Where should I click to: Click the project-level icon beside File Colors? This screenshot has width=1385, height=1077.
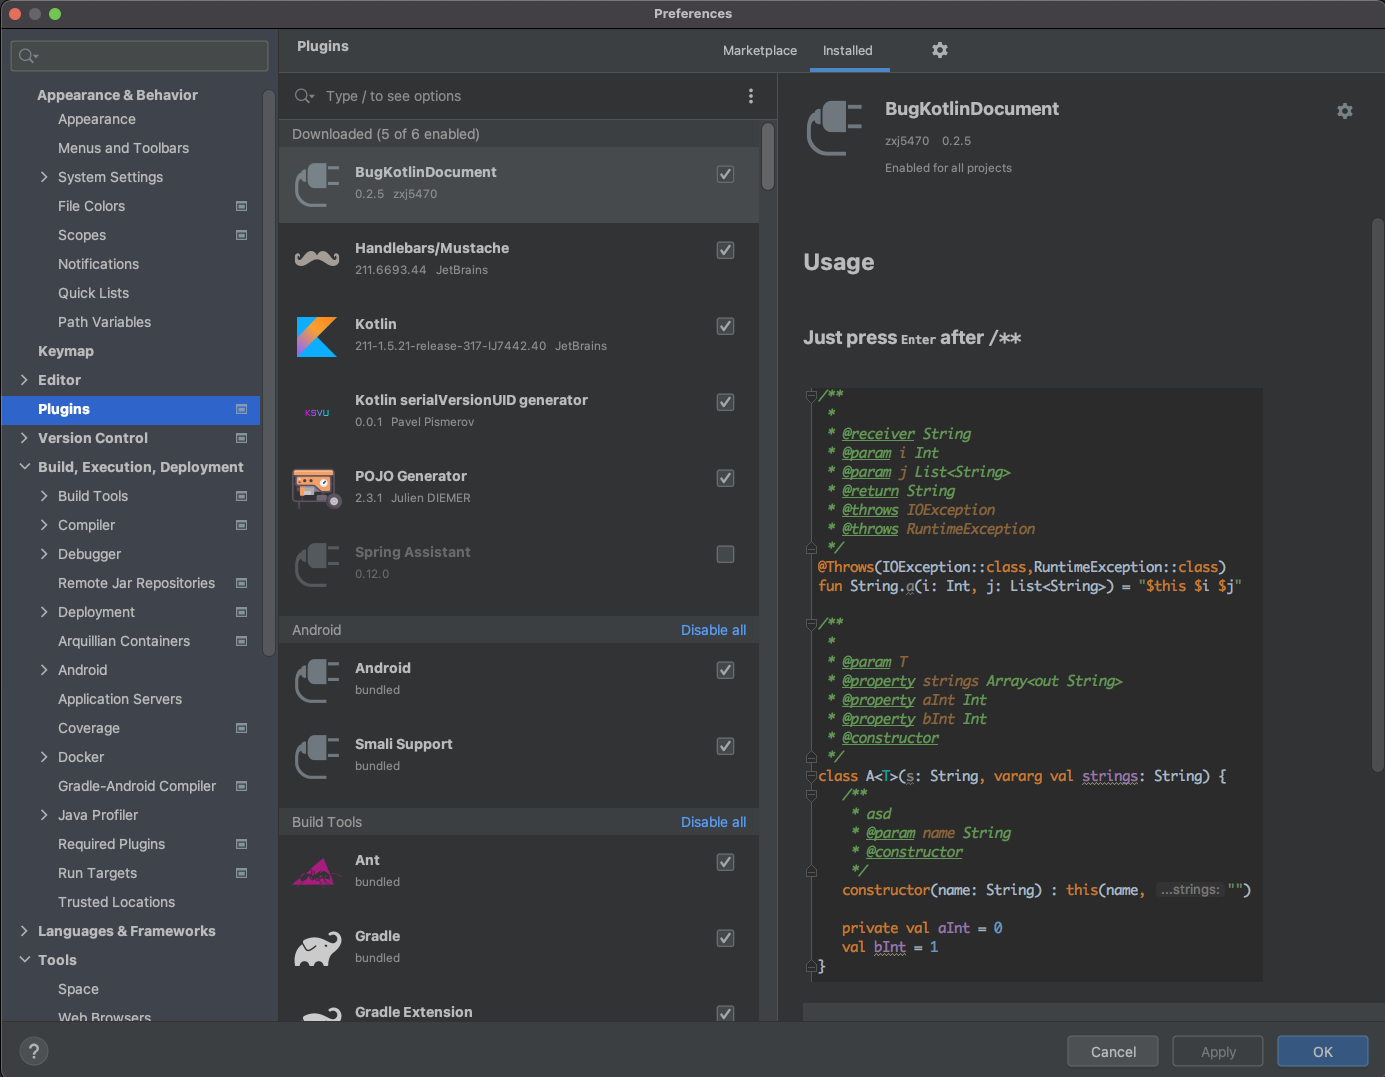pos(241,206)
